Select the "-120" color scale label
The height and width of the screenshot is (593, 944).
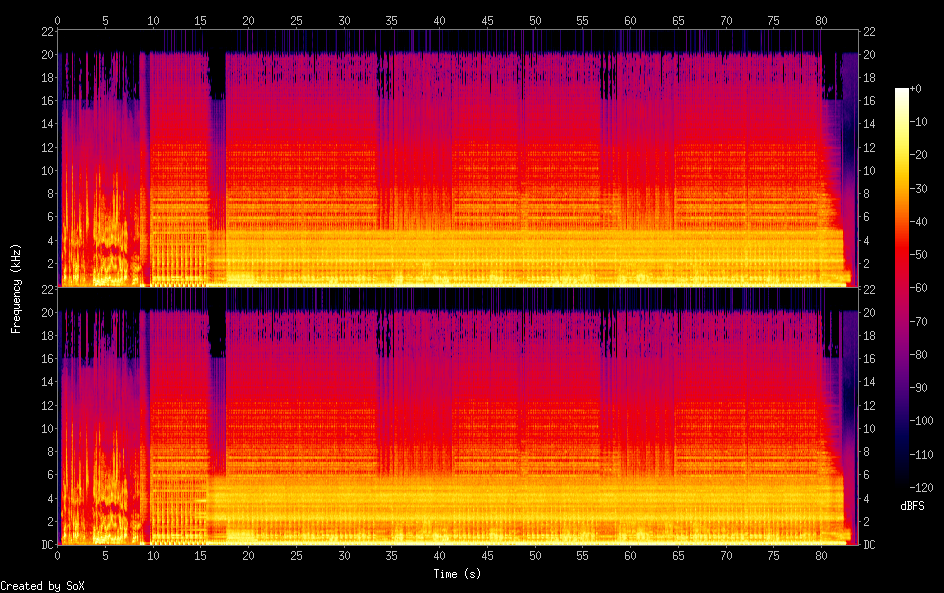(921, 488)
